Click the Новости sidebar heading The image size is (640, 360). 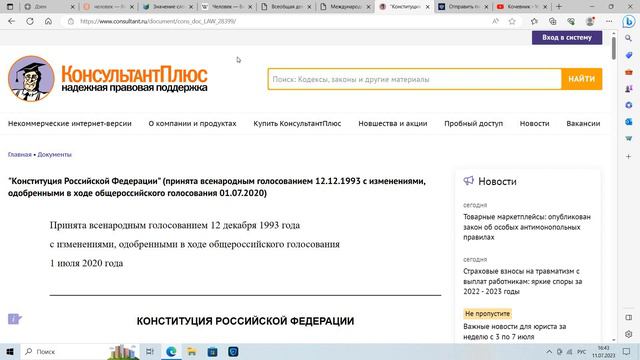pyautogui.click(x=497, y=181)
